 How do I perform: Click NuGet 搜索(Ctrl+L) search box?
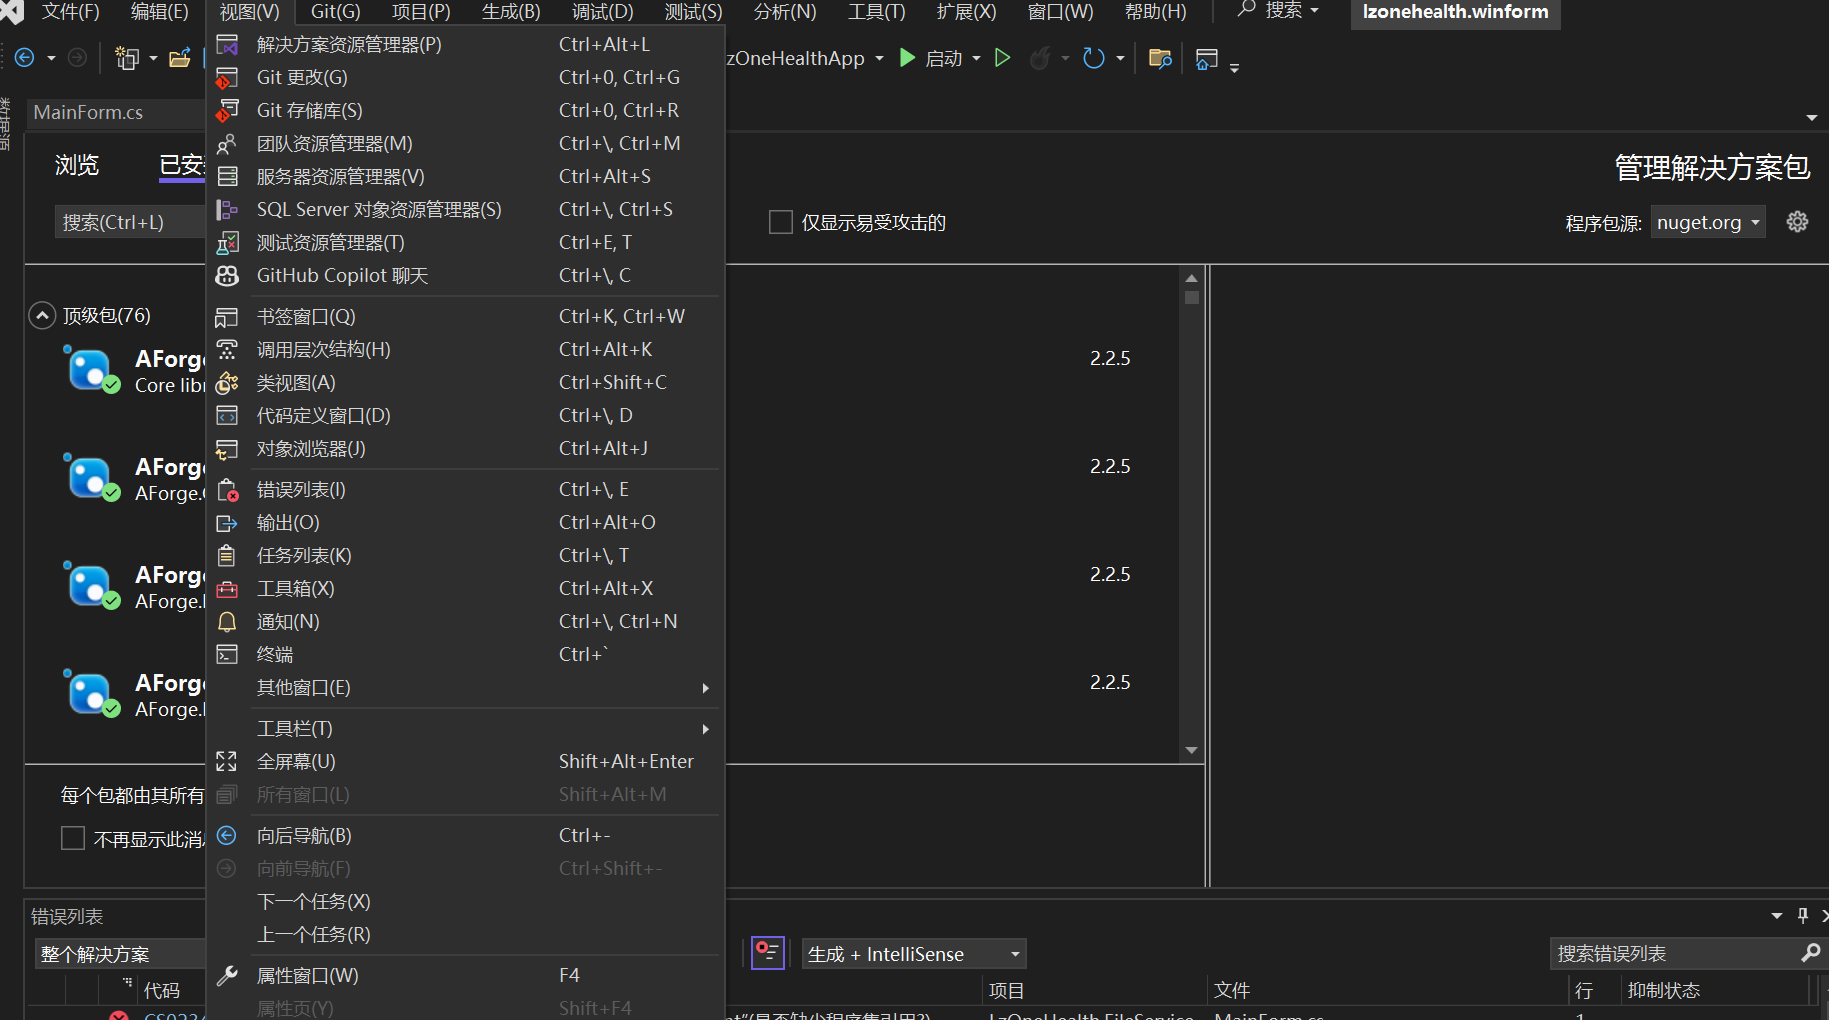[x=130, y=222]
